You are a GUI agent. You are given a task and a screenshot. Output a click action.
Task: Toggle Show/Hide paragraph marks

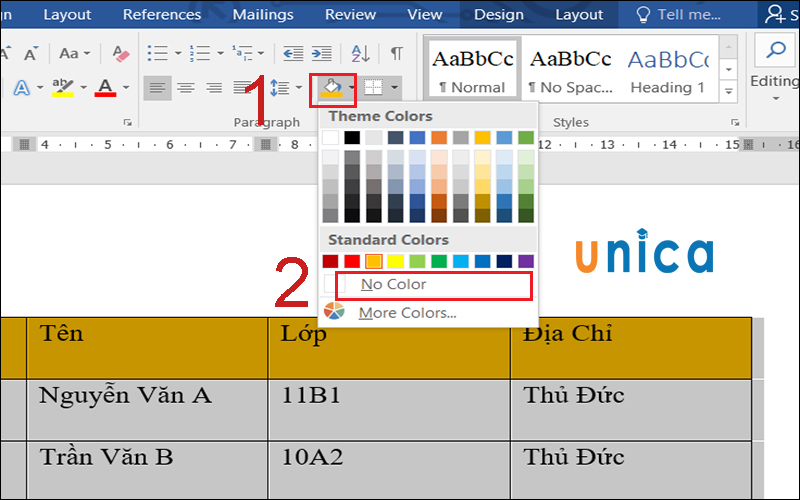click(396, 53)
